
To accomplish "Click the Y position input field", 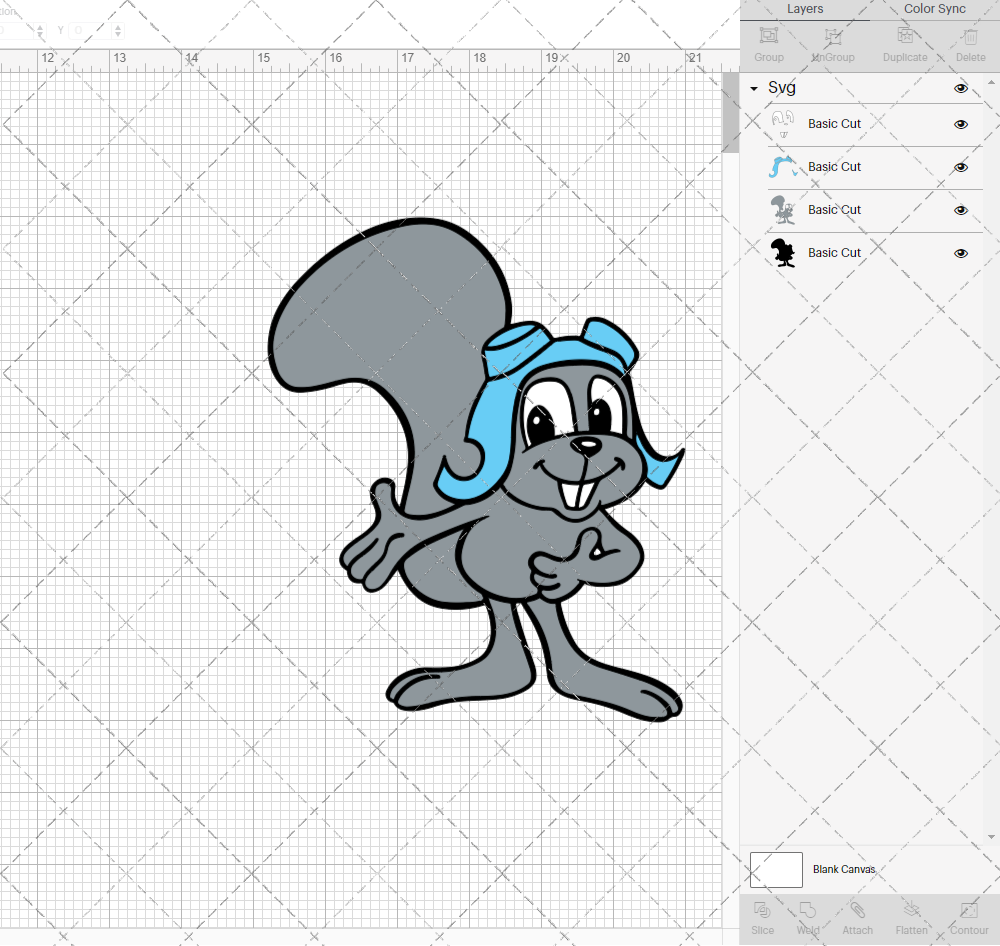I will 88,31.
